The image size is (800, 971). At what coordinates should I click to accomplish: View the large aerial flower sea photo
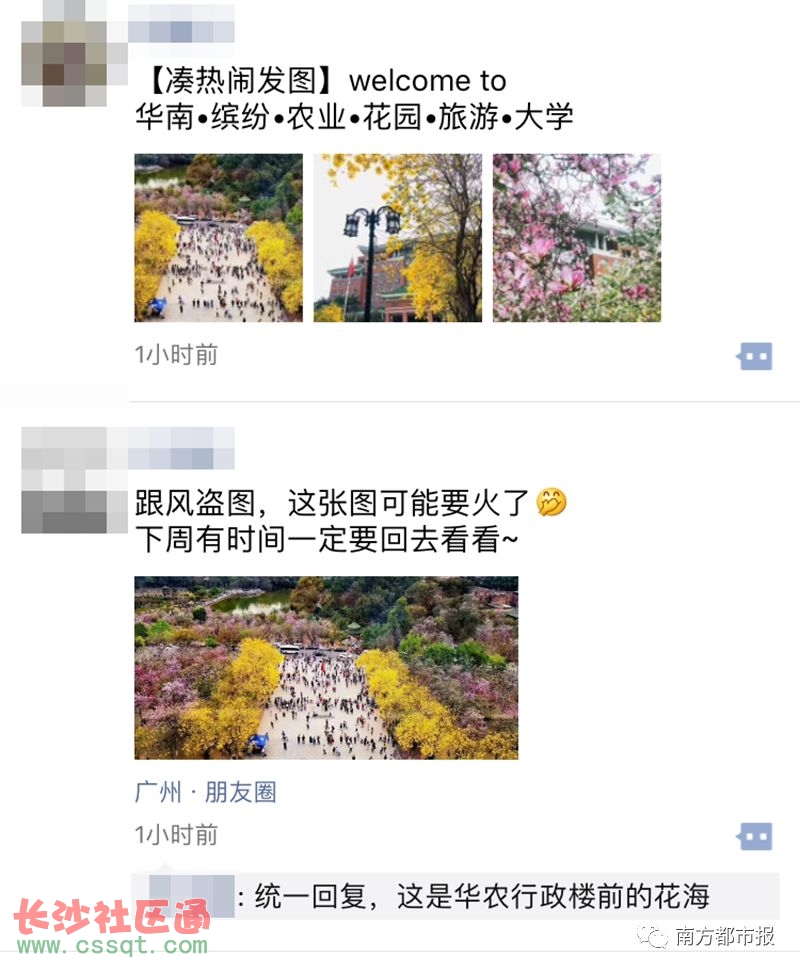tap(326, 668)
